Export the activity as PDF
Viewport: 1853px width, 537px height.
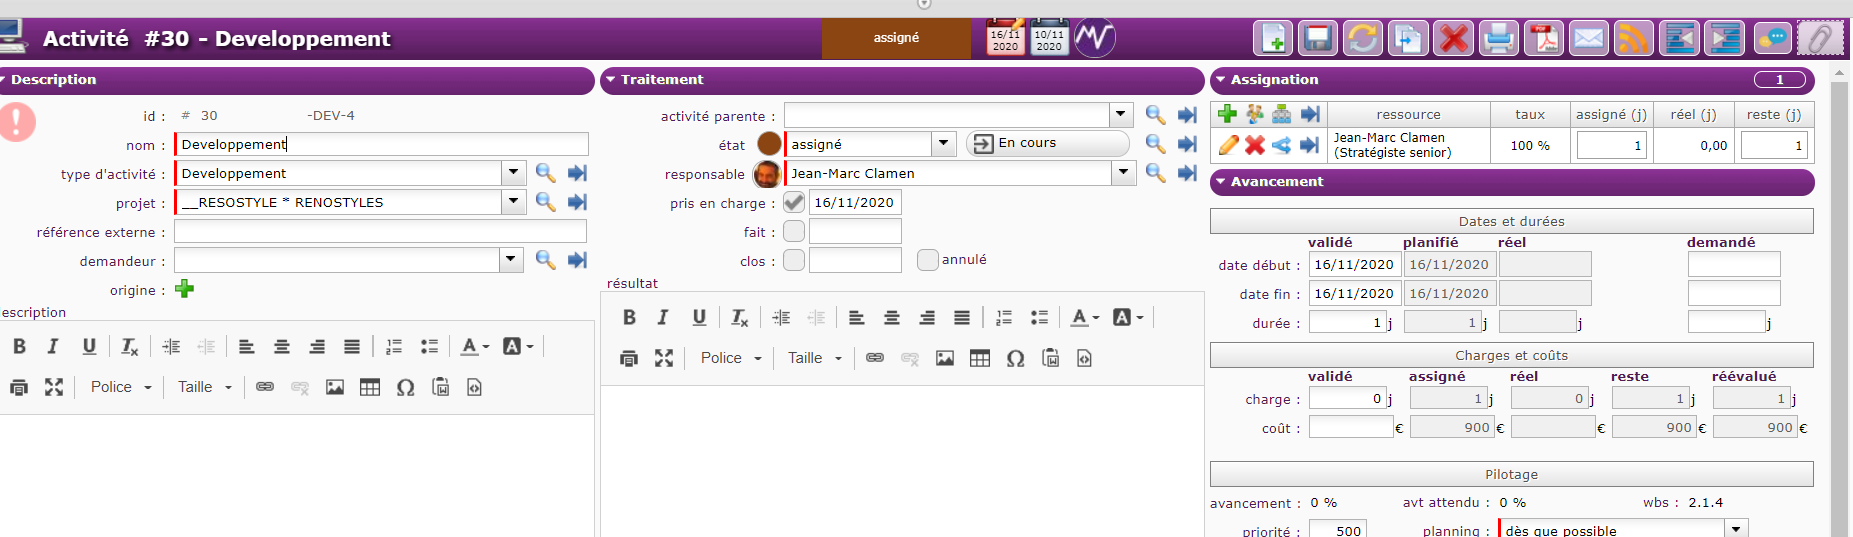click(1543, 39)
